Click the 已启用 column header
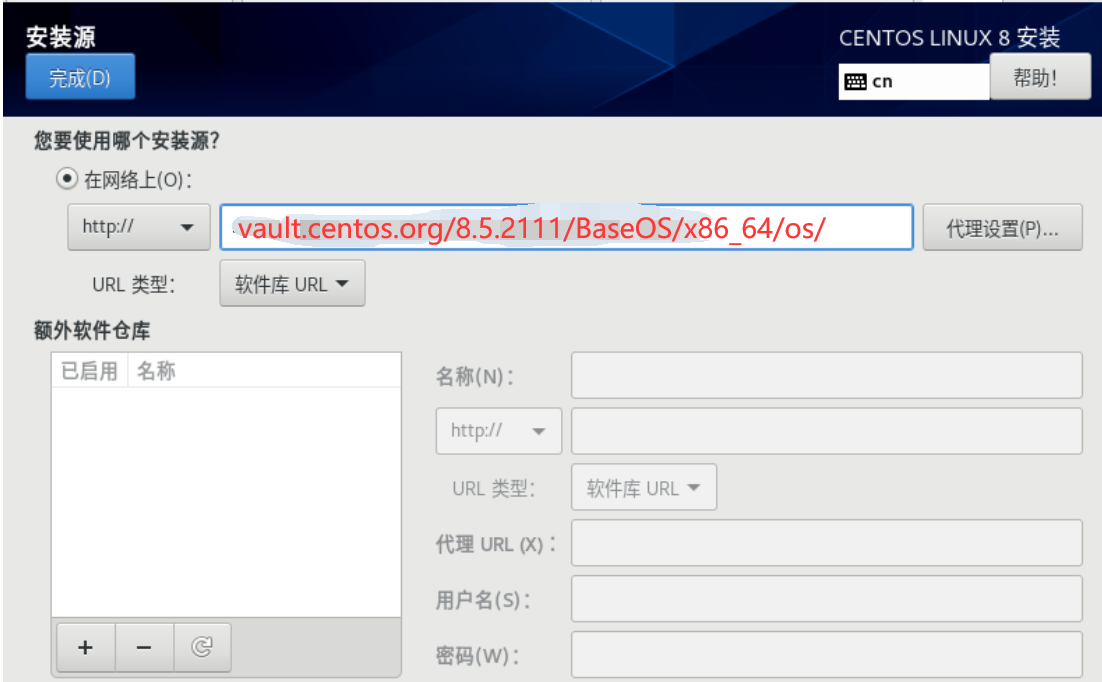 click(89, 371)
